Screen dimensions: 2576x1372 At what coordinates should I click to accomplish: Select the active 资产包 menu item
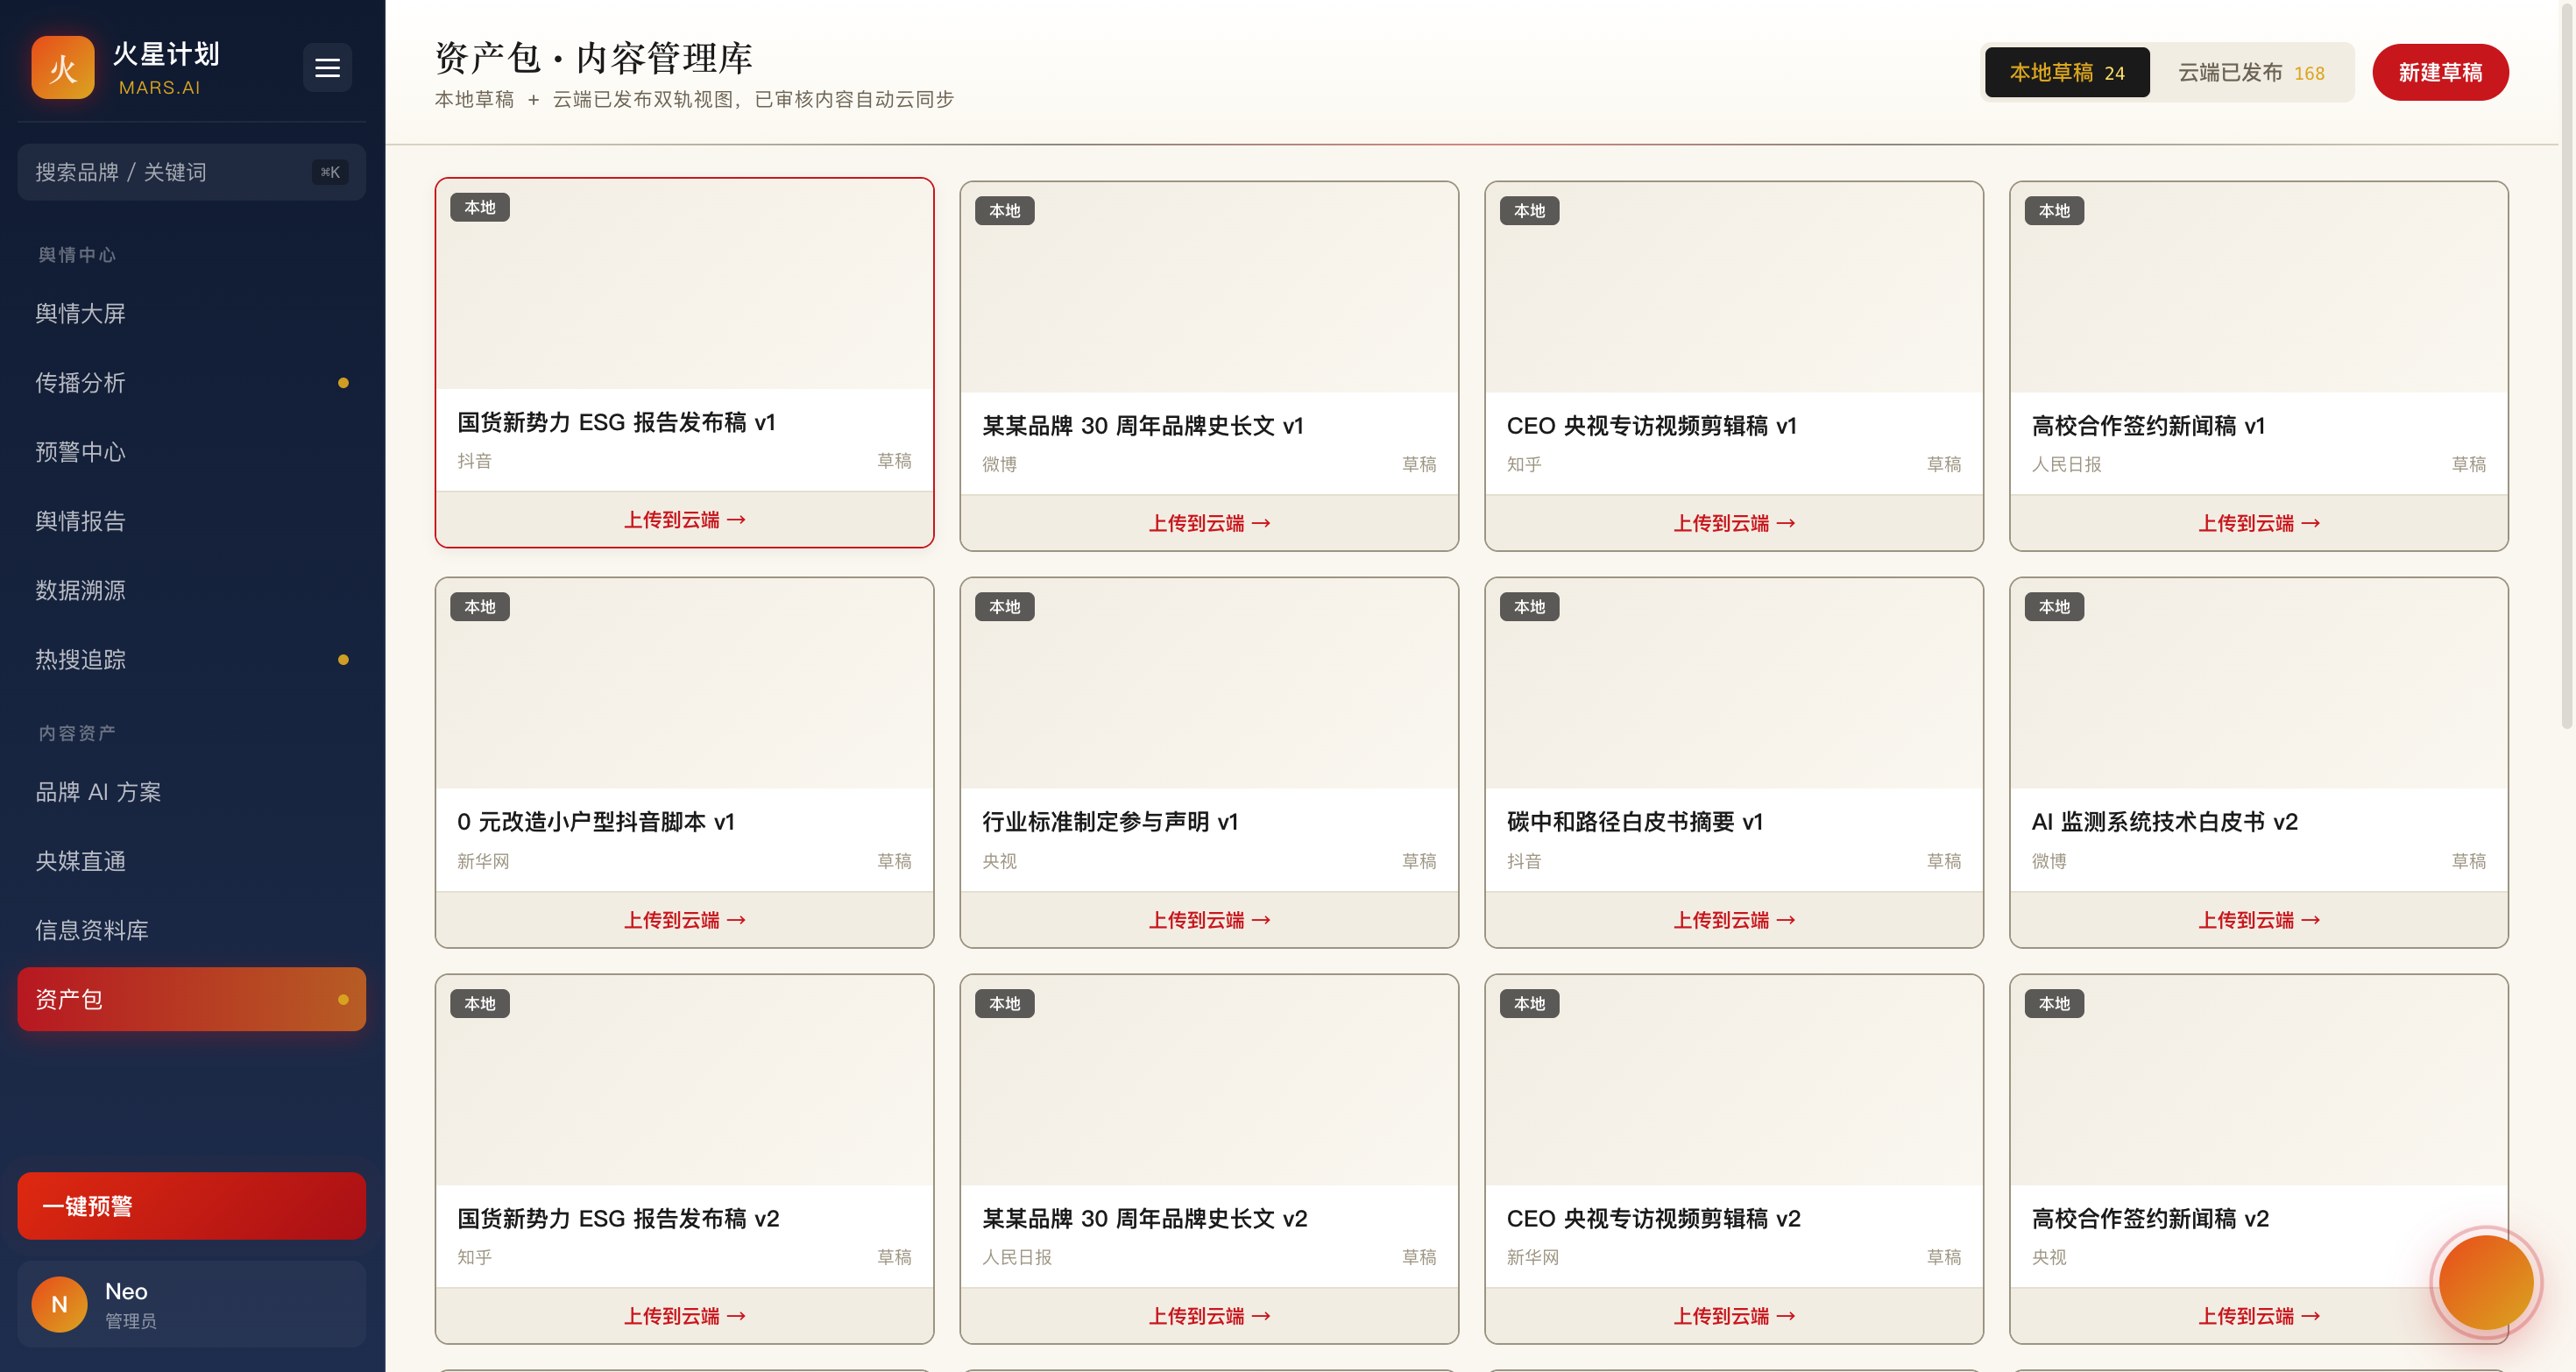click(x=191, y=999)
